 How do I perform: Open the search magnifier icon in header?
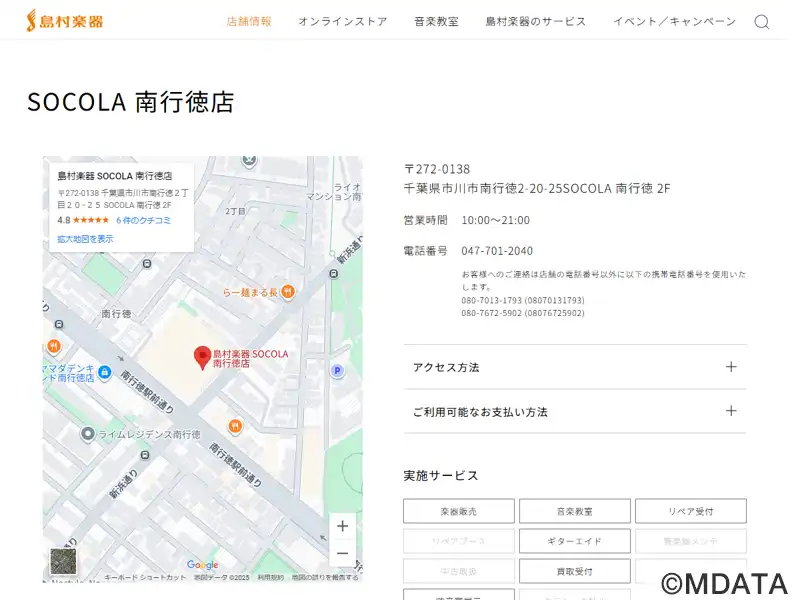click(762, 22)
